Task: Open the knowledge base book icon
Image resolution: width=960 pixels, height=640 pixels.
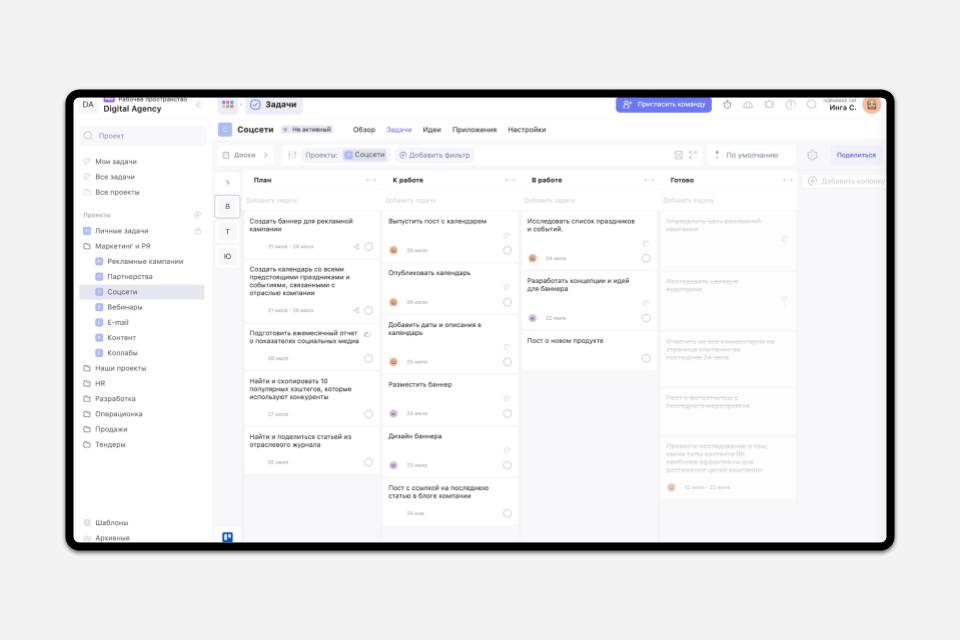Action: pyautogui.click(x=748, y=105)
